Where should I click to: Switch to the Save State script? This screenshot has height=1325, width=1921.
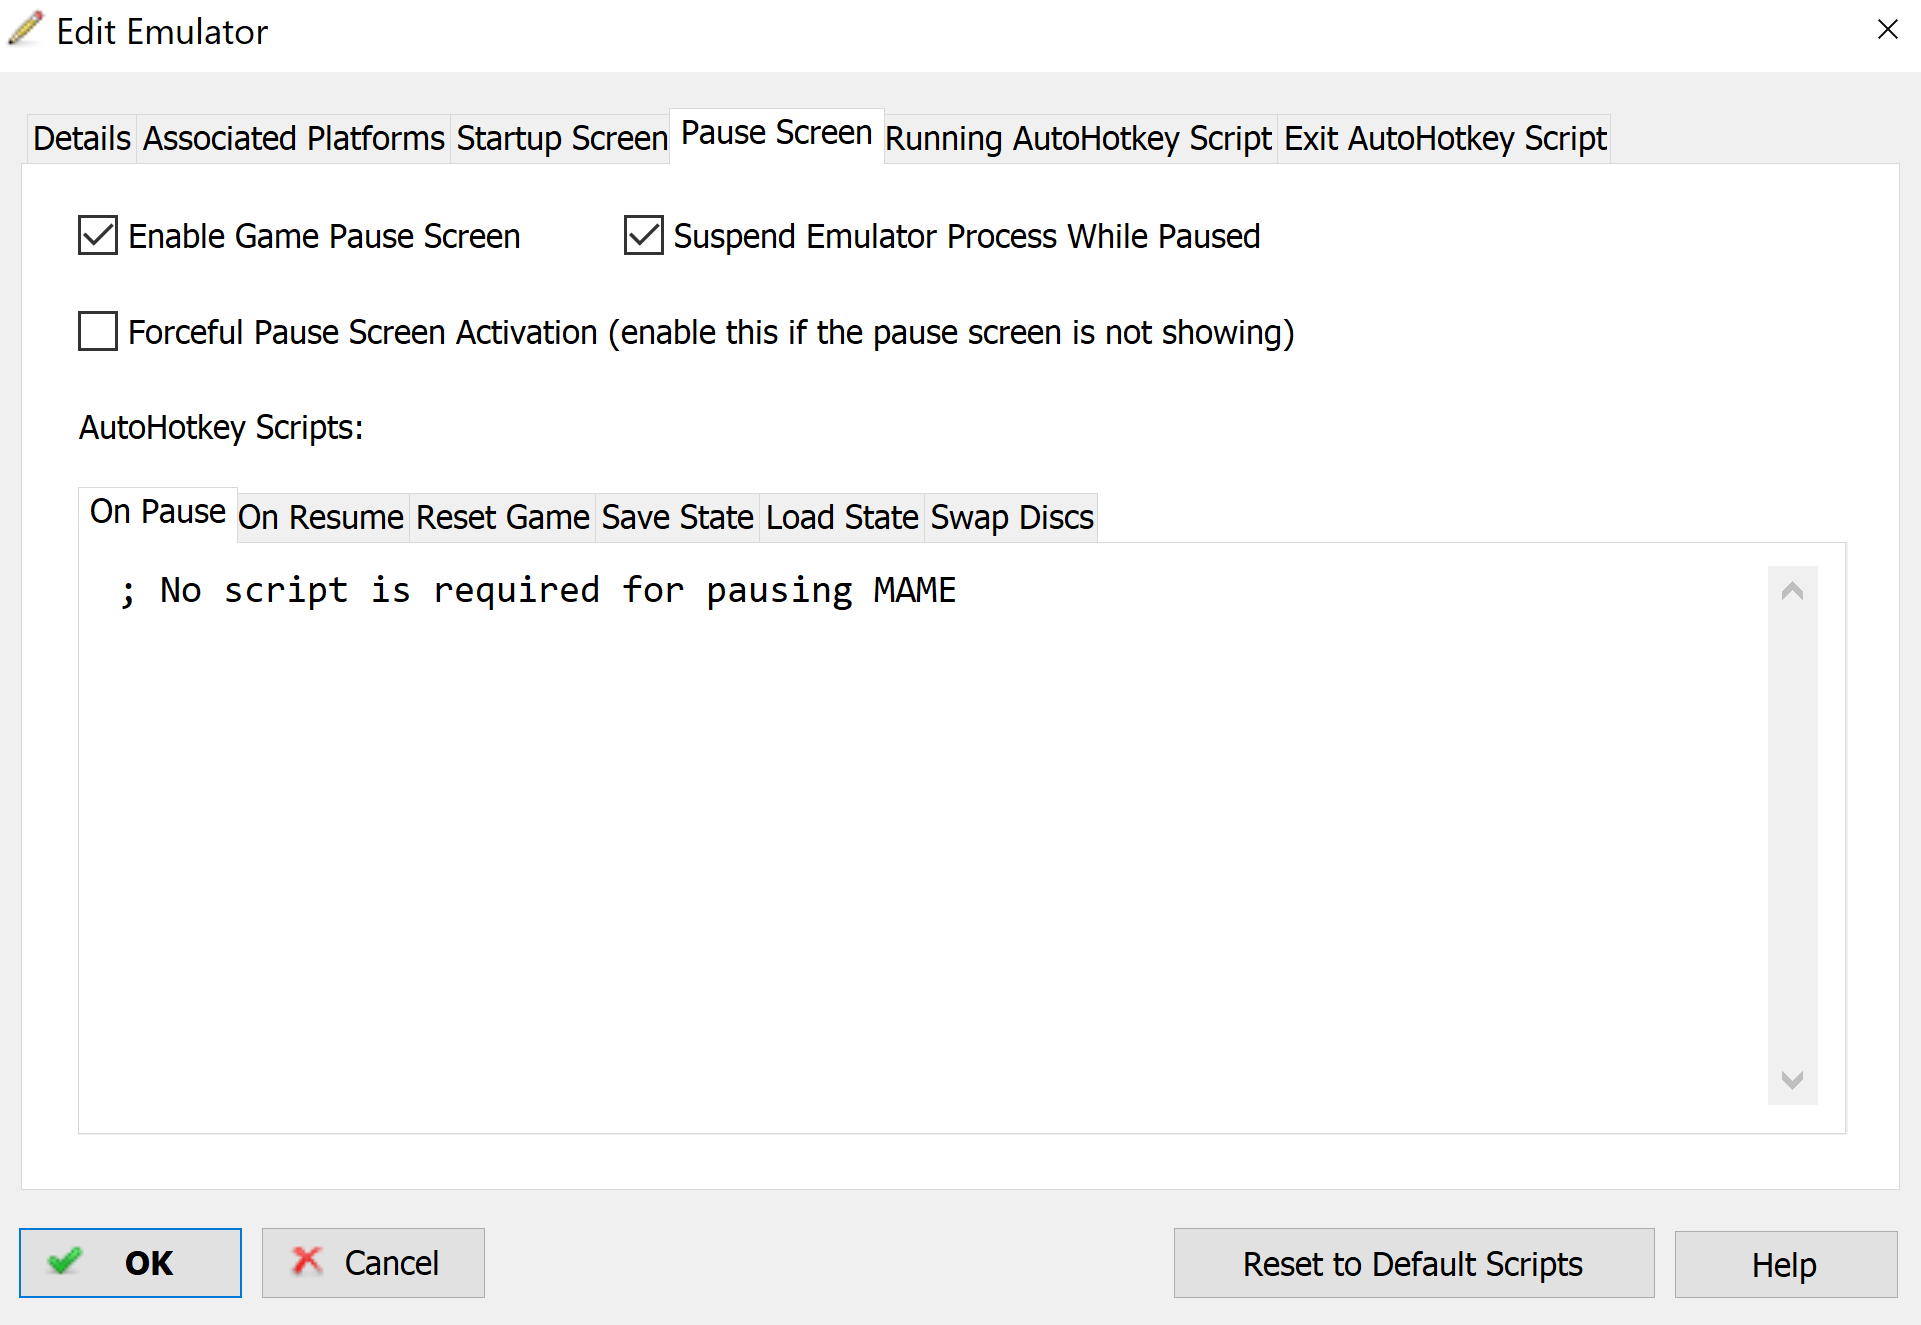click(677, 517)
